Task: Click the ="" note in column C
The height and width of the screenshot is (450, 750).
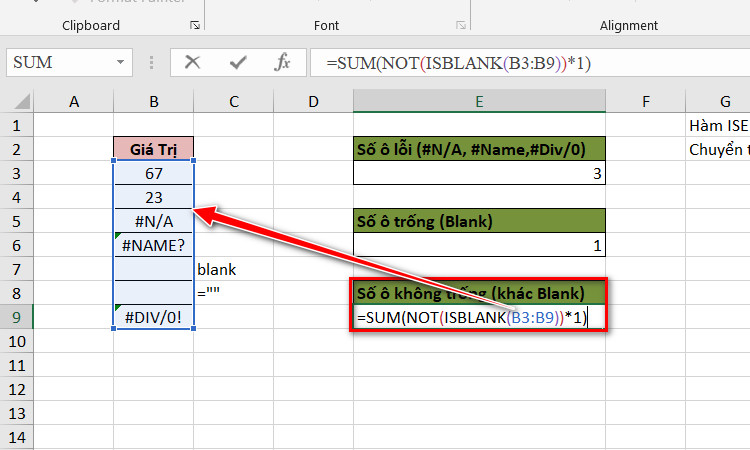Action: click(x=209, y=292)
